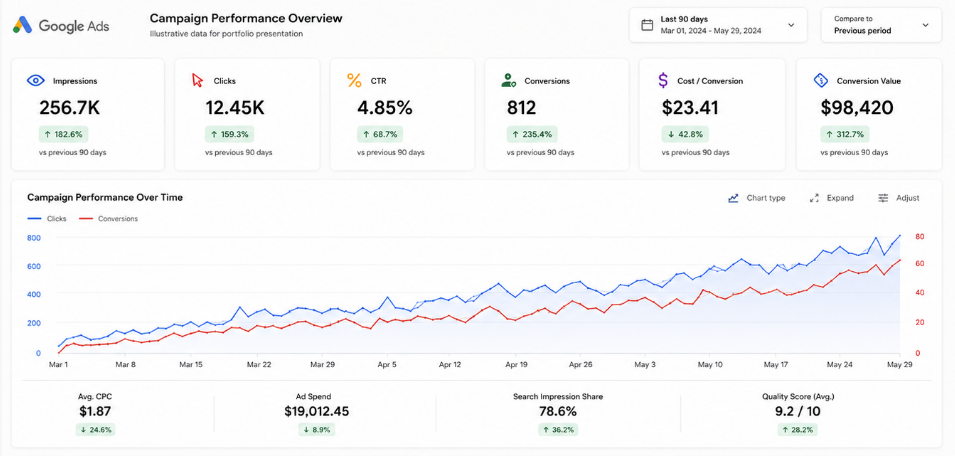
Task: Click the chevron beside Previous period
Action: click(x=925, y=25)
